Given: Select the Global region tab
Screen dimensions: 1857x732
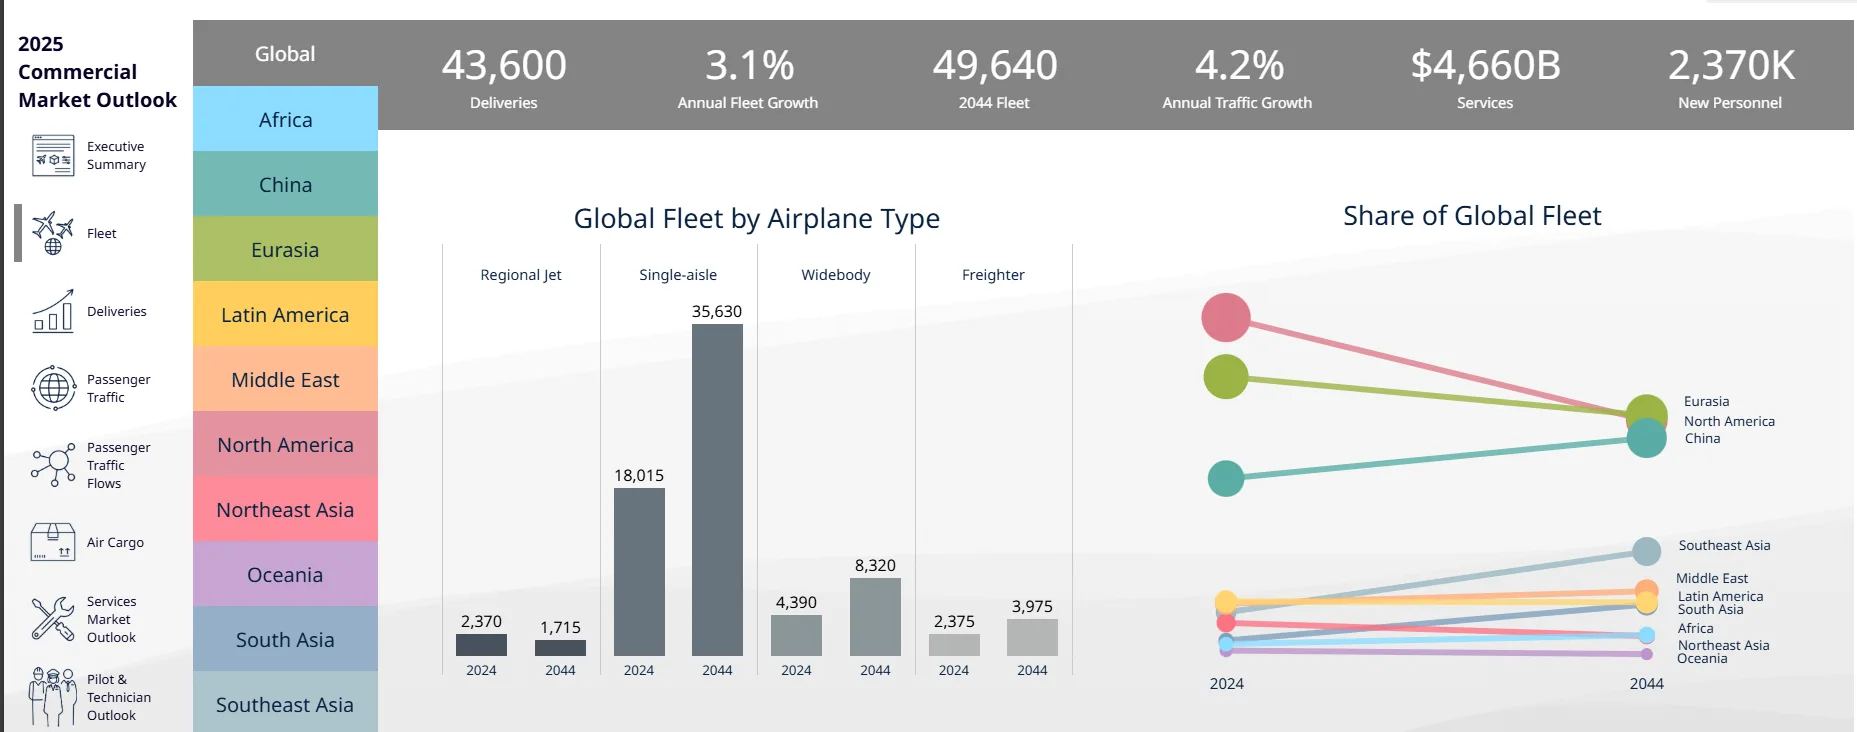Looking at the screenshot, I should [x=285, y=53].
